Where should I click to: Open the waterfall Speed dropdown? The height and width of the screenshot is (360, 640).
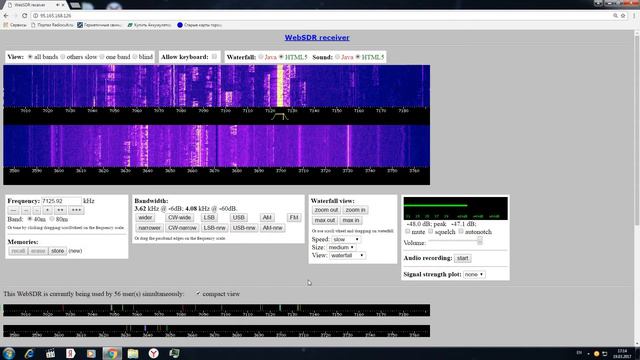346,240
